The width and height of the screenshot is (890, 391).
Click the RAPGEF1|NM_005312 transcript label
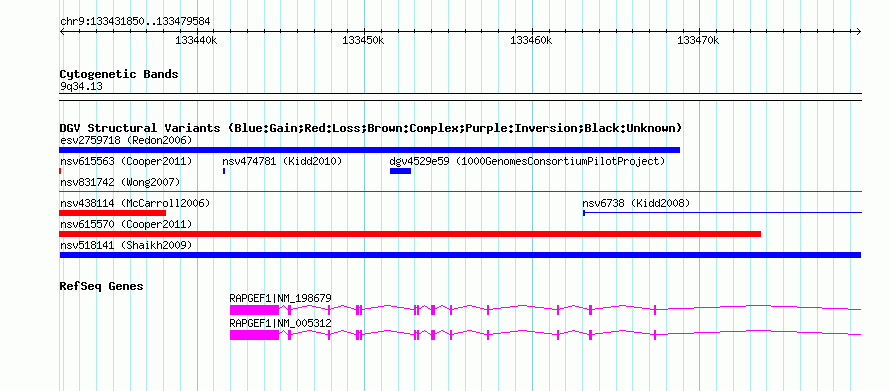280,323
